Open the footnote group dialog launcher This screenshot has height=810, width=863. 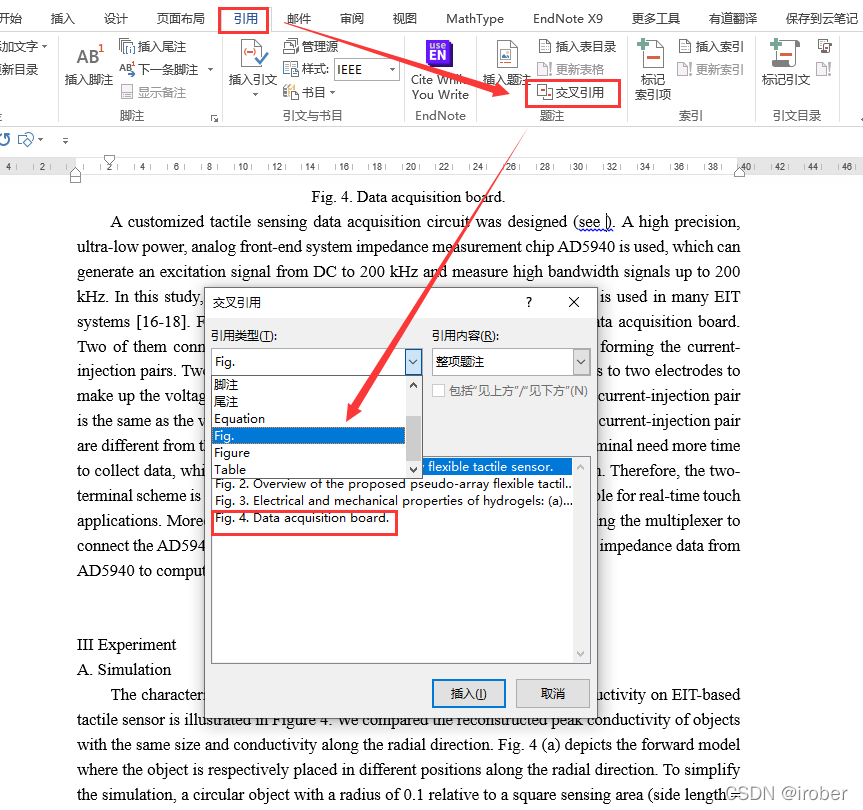click(215, 118)
